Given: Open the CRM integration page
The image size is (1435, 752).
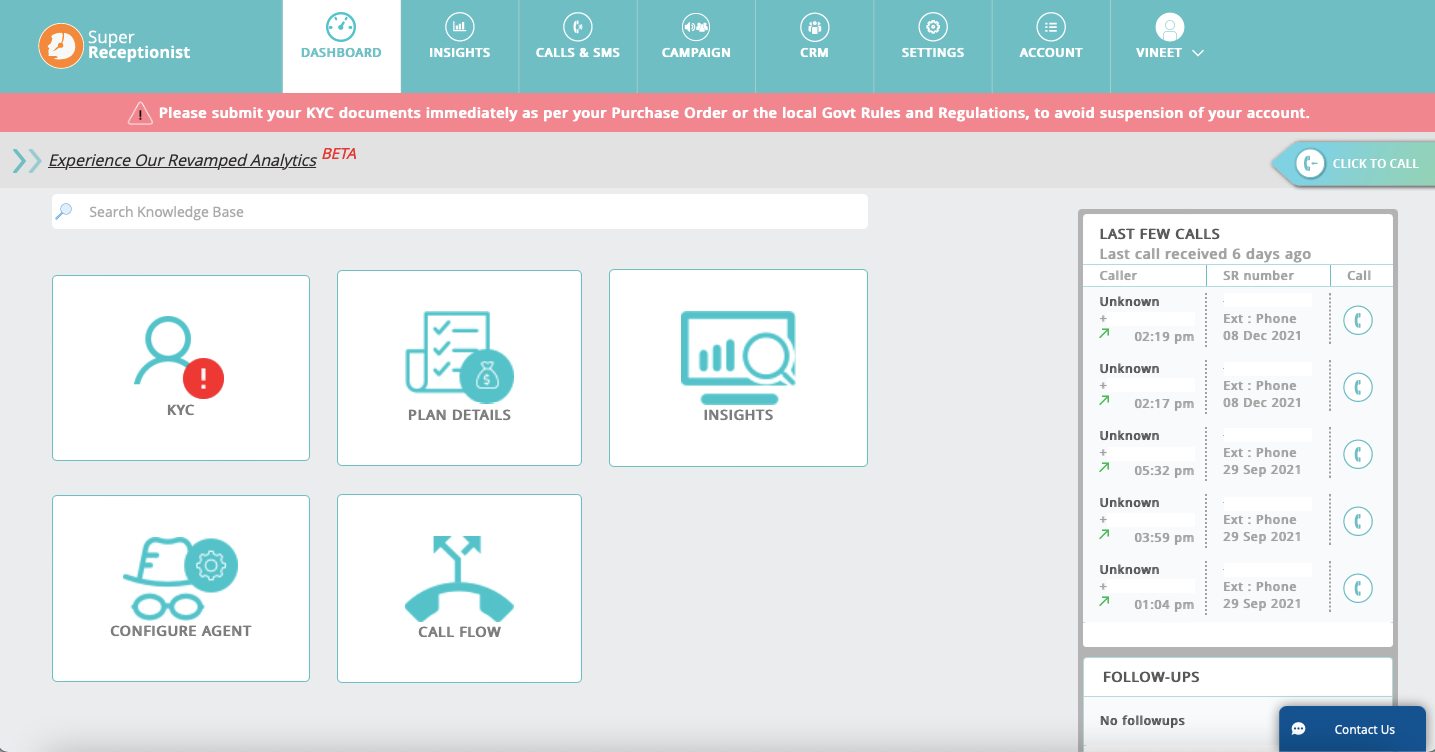Looking at the screenshot, I should pos(814,40).
